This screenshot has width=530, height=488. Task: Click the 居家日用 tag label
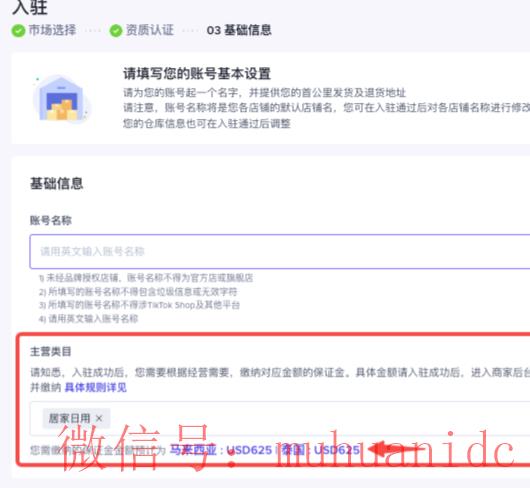pos(69,418)
